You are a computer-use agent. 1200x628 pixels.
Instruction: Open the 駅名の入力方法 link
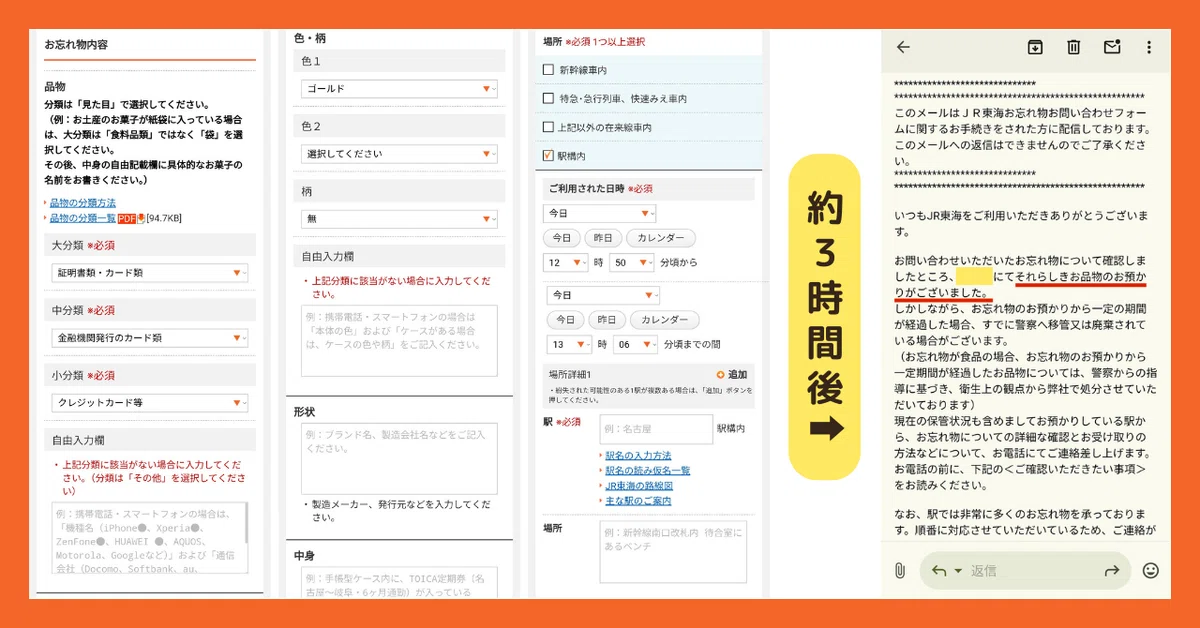(x=638, y=455)
